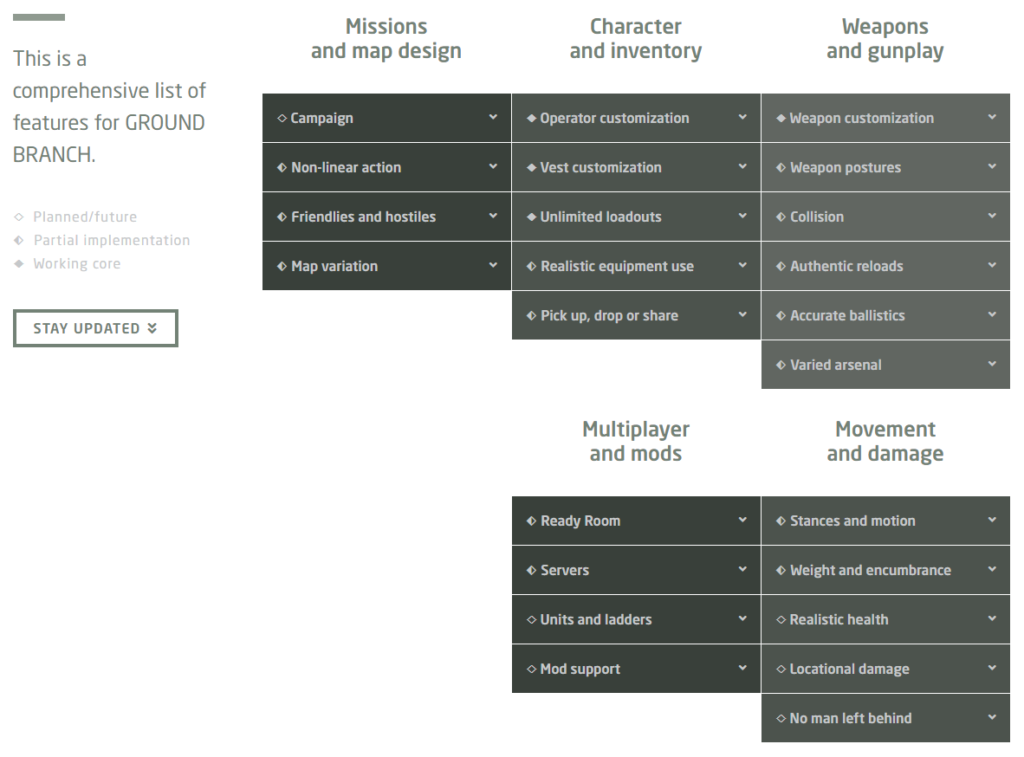Click the Working core legend text

[77, 264]
